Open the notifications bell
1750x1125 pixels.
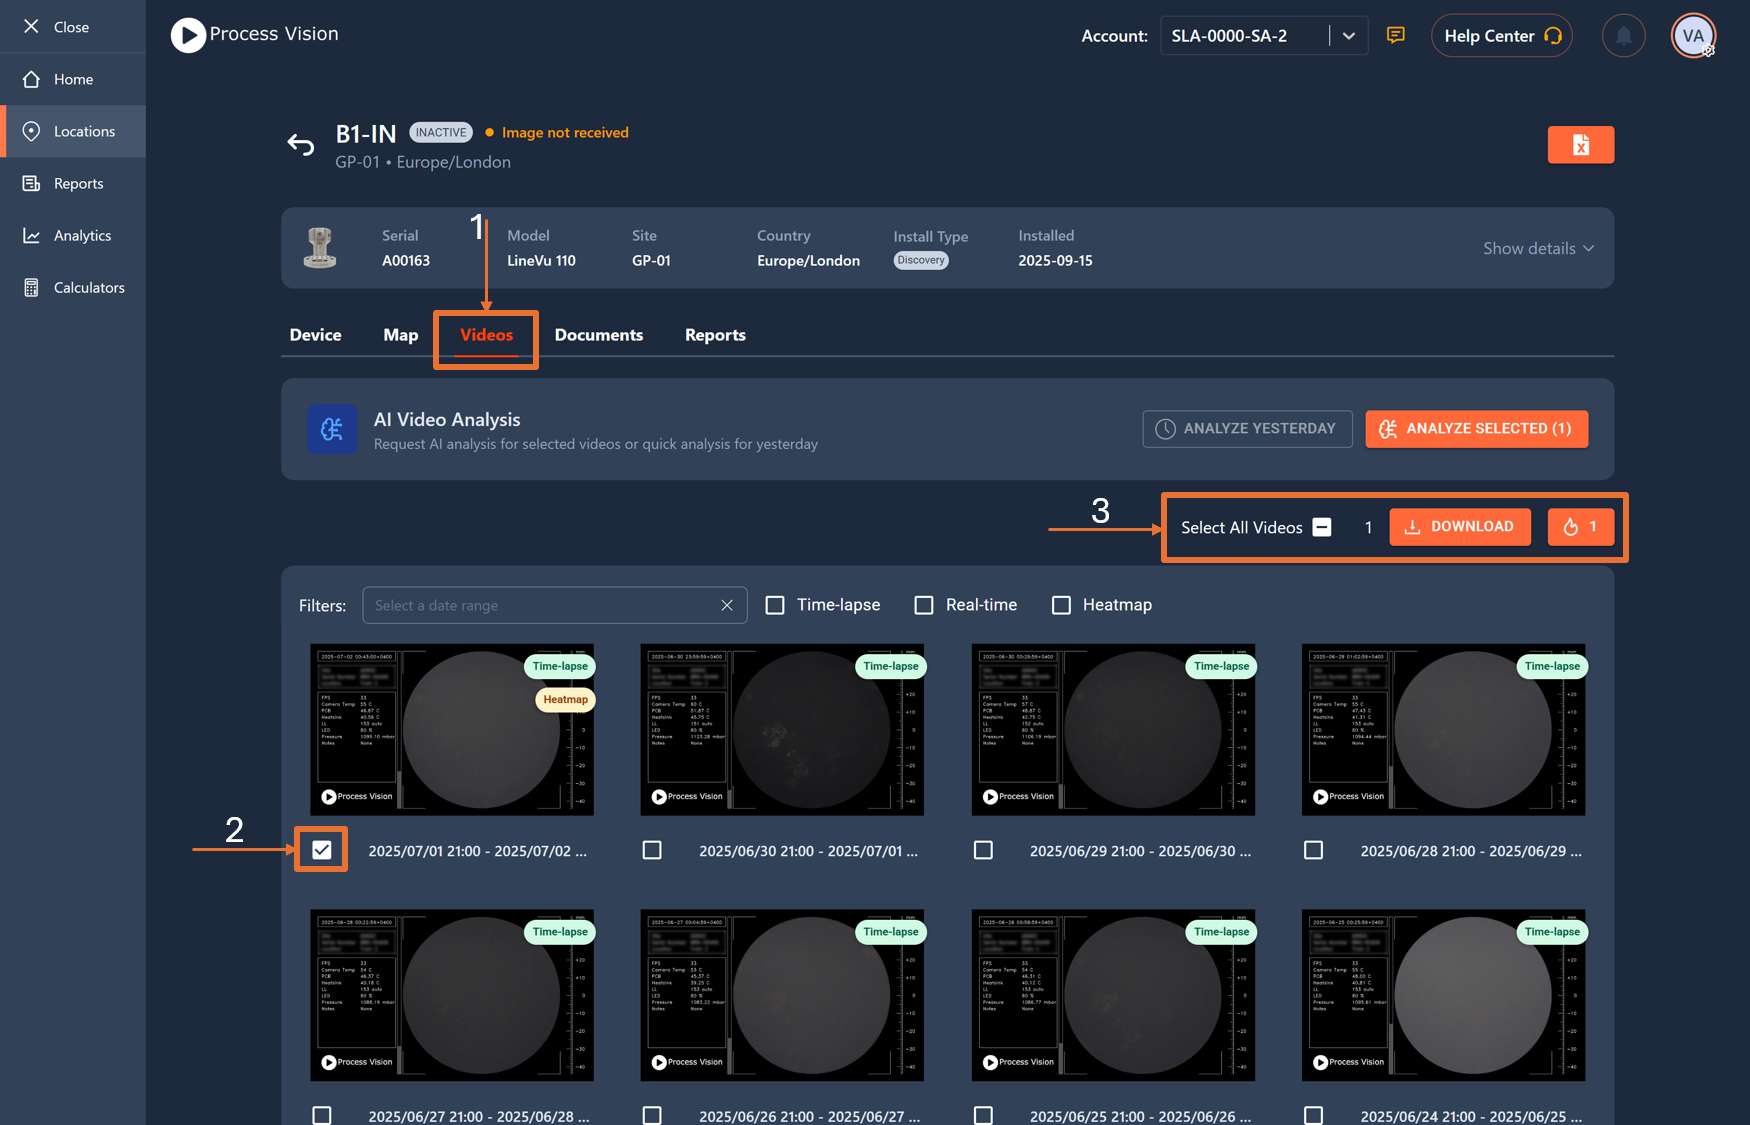1623,36
